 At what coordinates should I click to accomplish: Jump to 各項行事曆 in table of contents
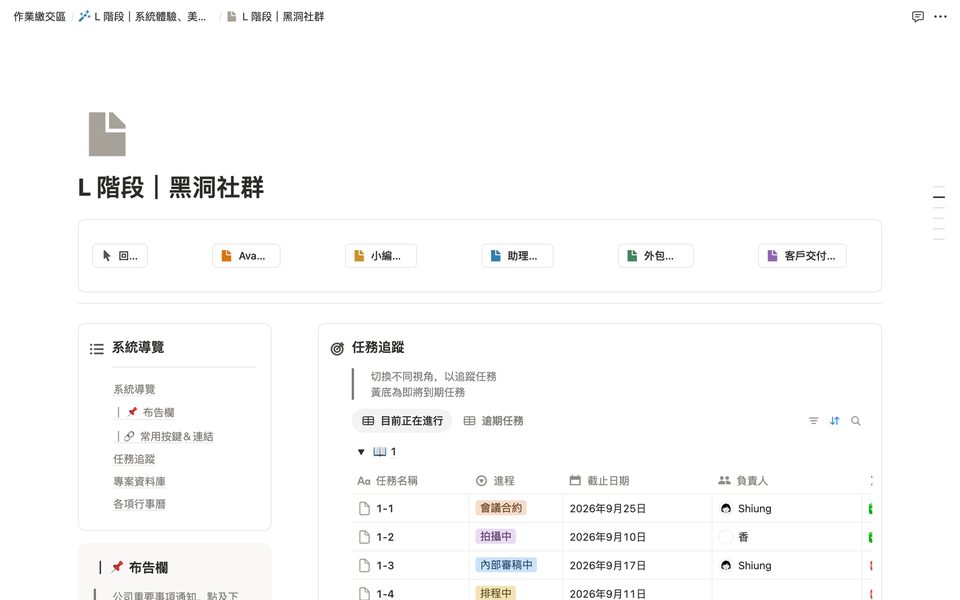coord(139,504)
